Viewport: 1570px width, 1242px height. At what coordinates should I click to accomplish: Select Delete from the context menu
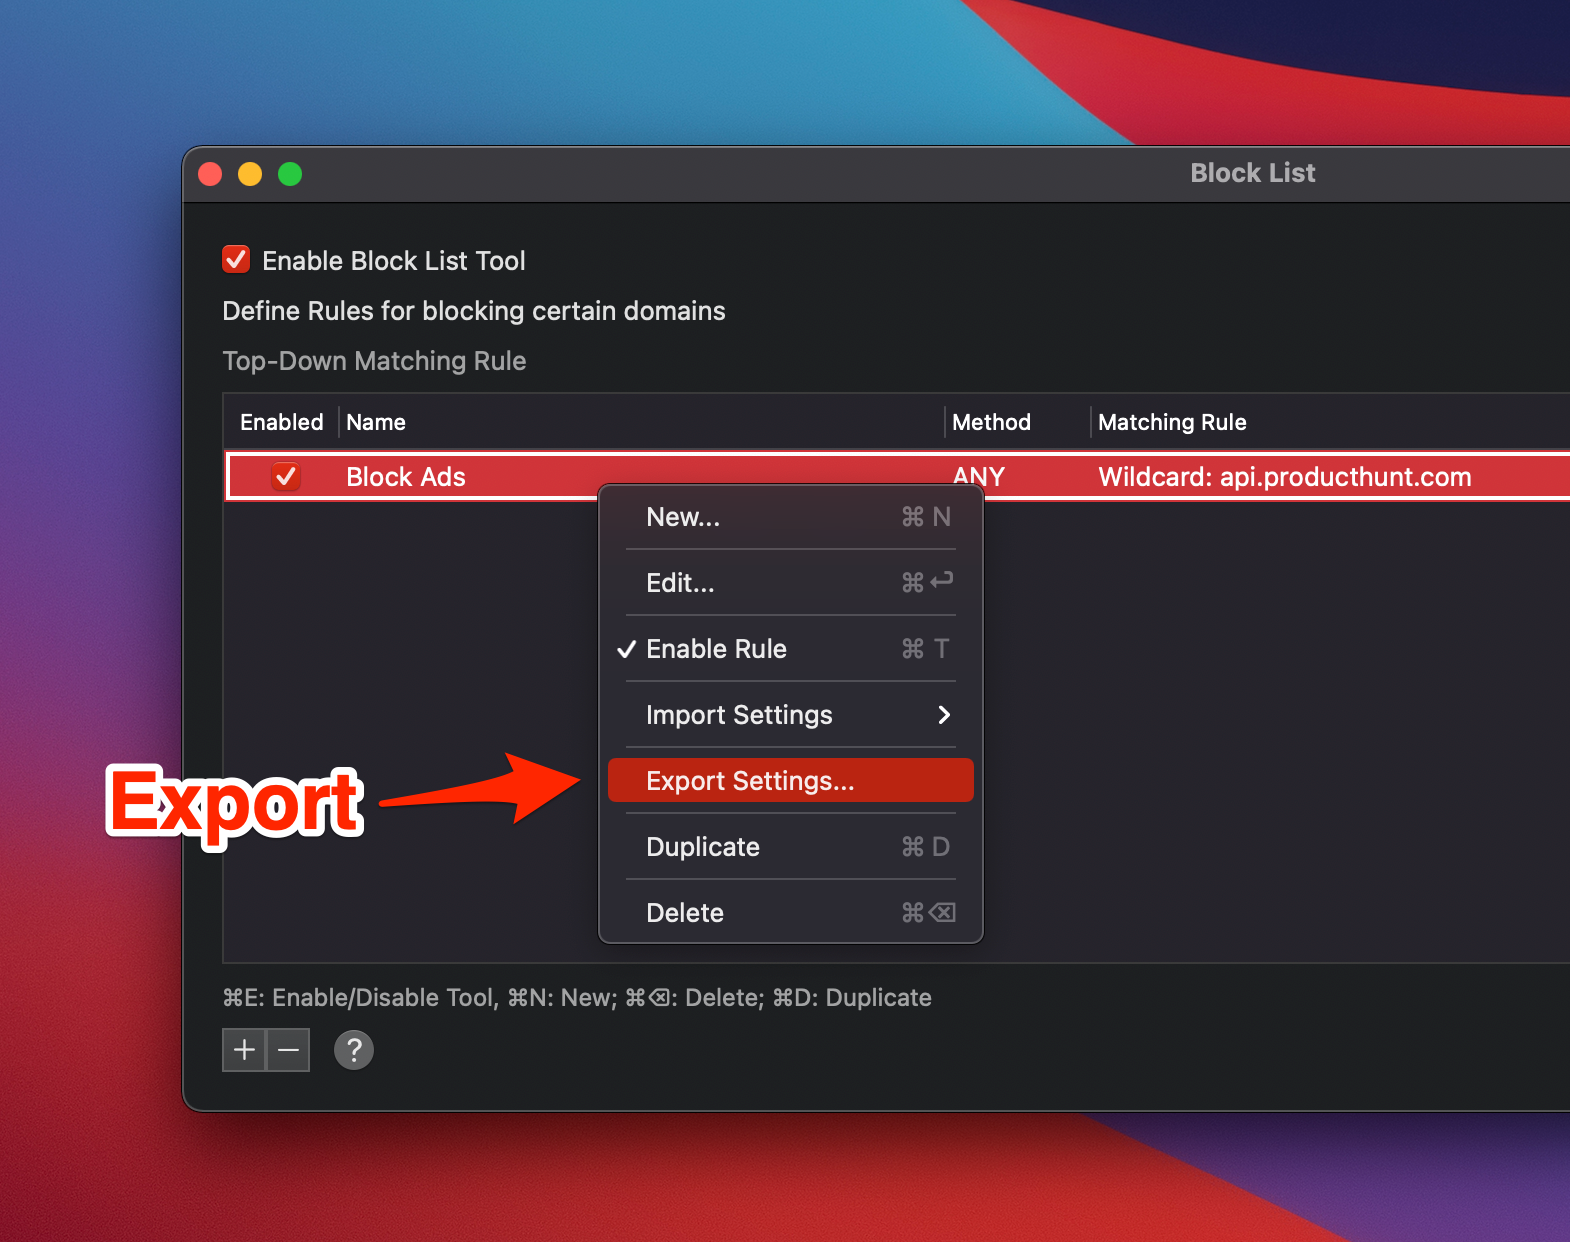pyautogui.click(x=790, y=913)
